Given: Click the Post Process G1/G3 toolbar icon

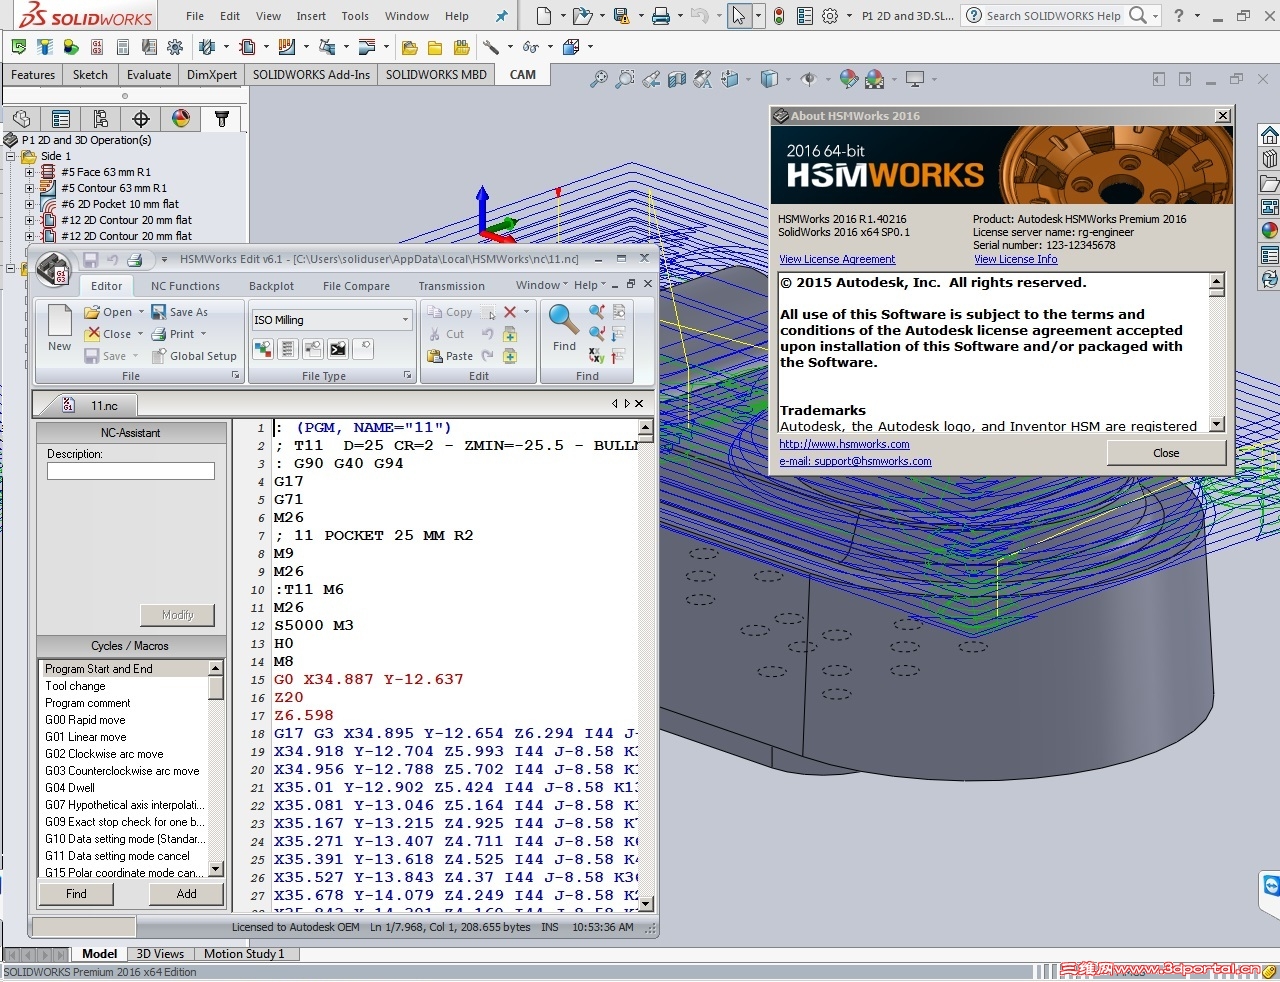Looking at the screenshot, I should point(97,47).
